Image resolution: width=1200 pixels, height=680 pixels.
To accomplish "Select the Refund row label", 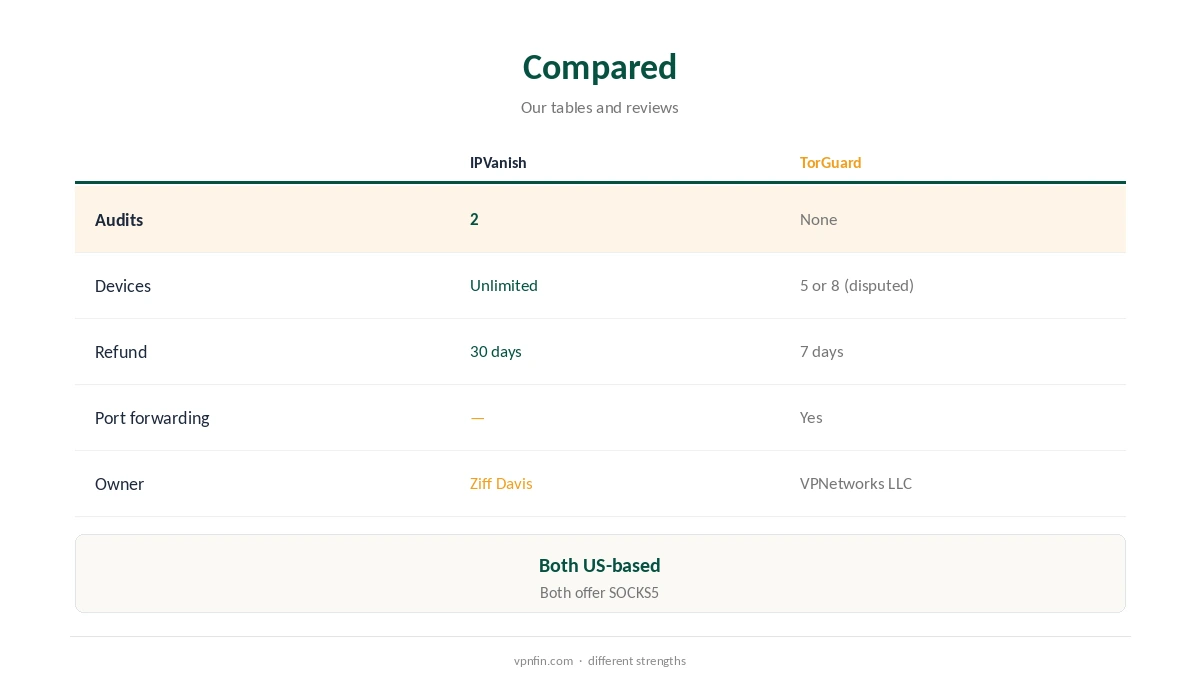I will 121,352.
